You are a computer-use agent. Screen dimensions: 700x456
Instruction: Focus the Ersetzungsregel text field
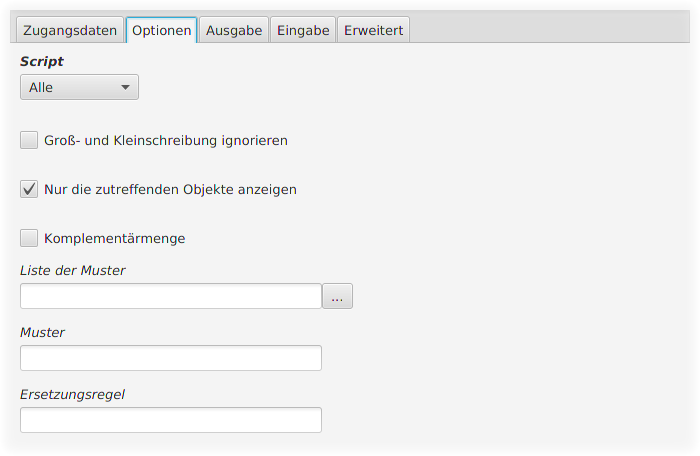click(x=171, y=420)
